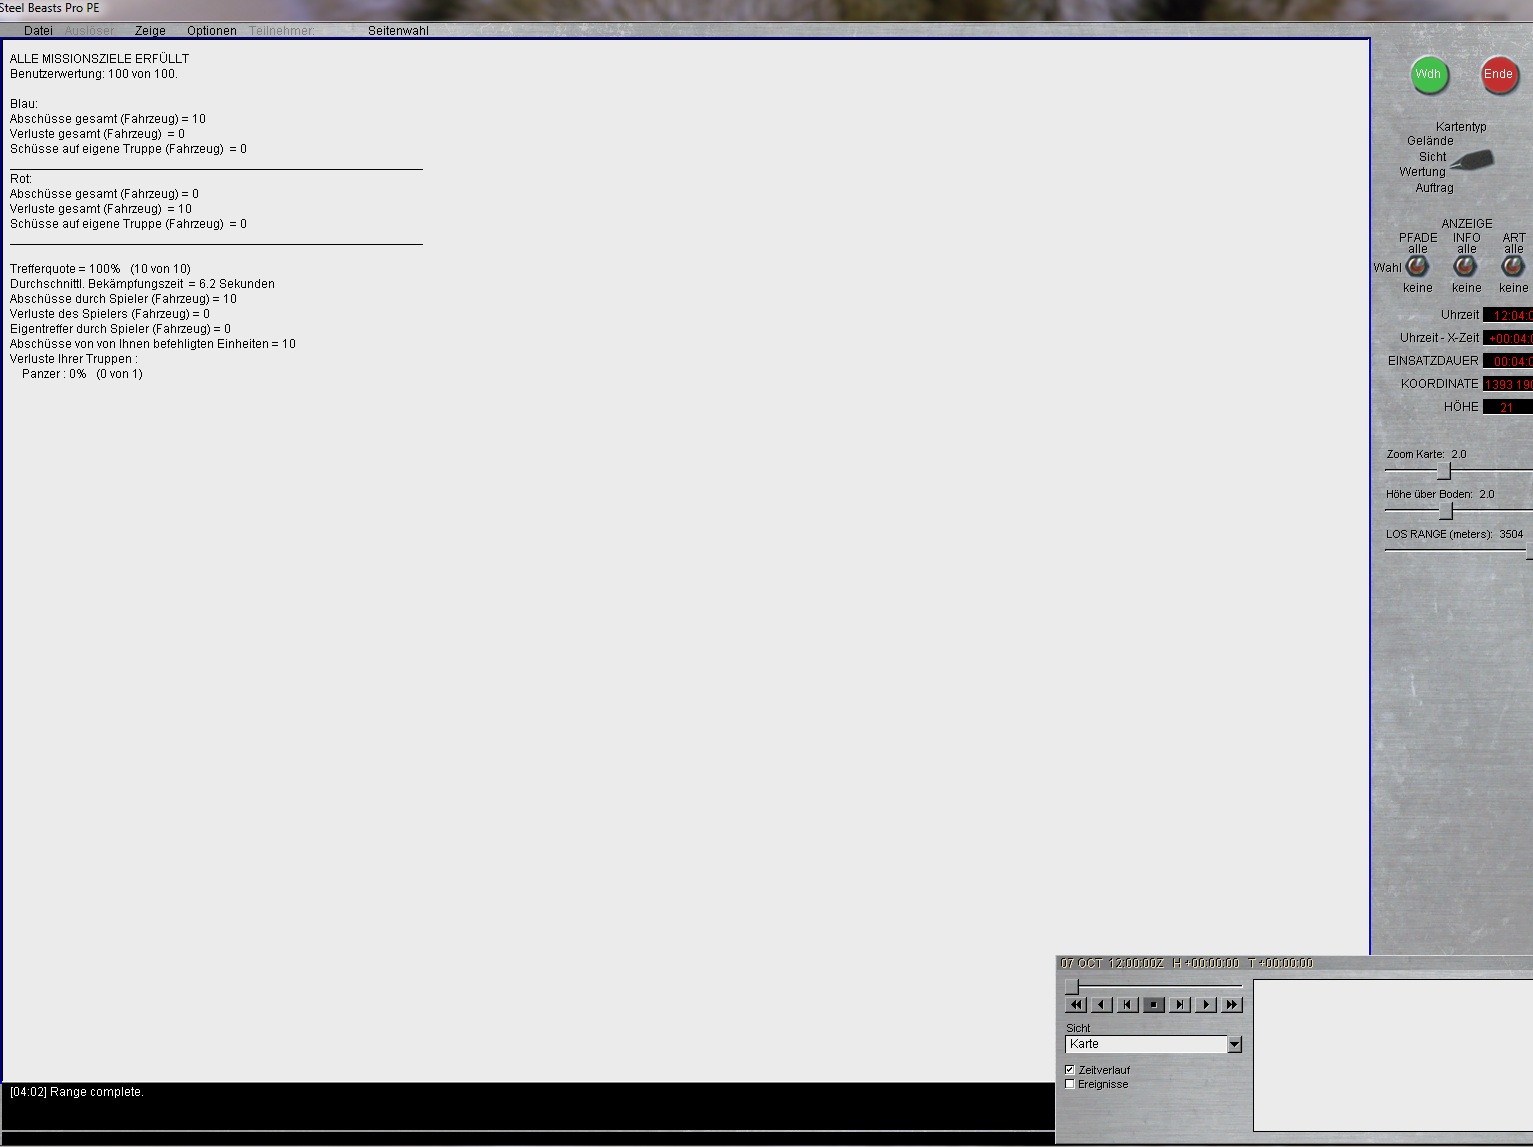Click the Zoom Karte slider handle
1533x1147 pixels.
click(1443, 471)
